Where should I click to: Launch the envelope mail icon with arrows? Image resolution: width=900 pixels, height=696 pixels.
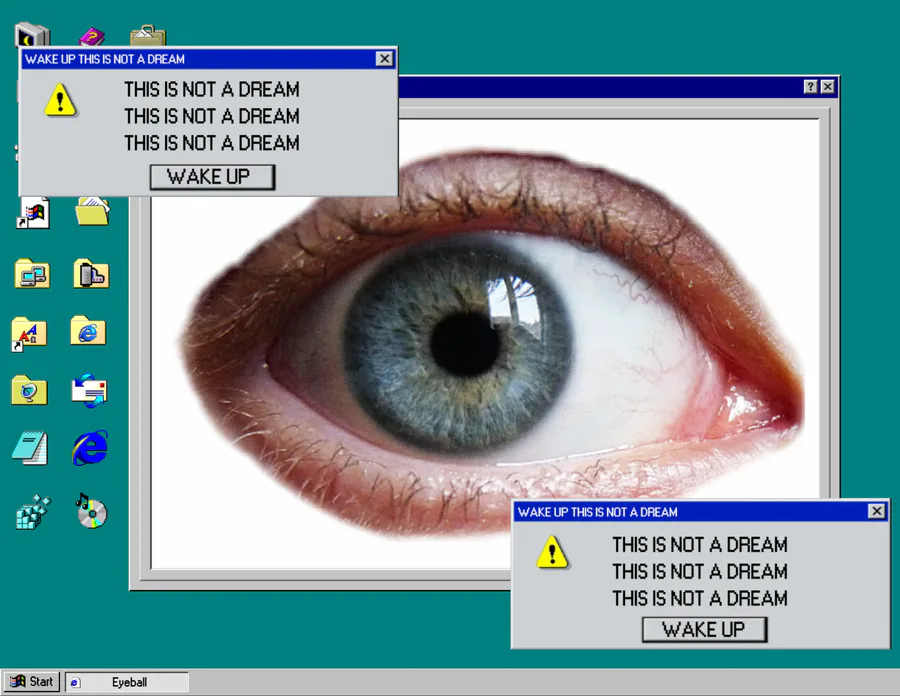coord(90,391)
